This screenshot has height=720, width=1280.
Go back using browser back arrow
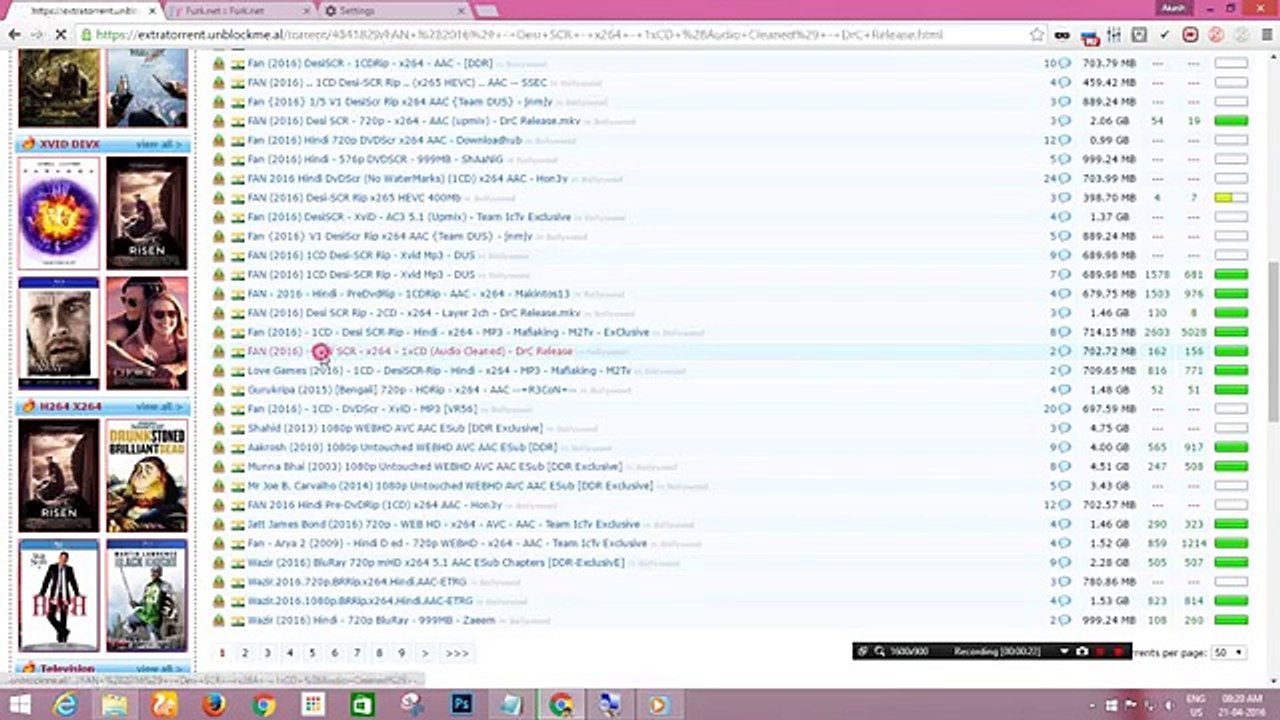point(14,34)
